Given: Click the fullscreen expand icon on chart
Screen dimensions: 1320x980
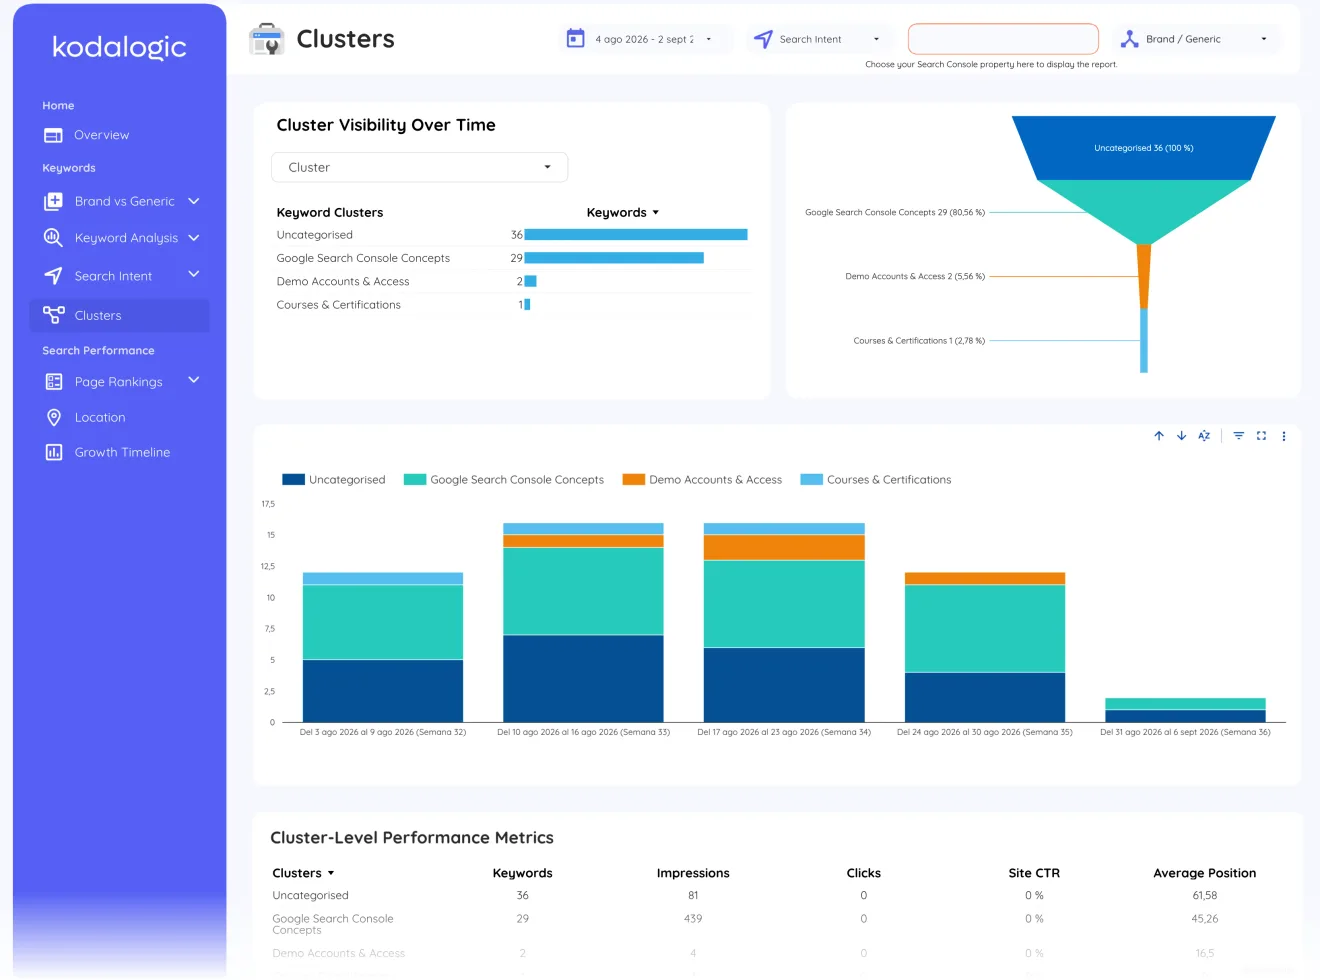Looking at the screenshot, I should click(1261, 436).
